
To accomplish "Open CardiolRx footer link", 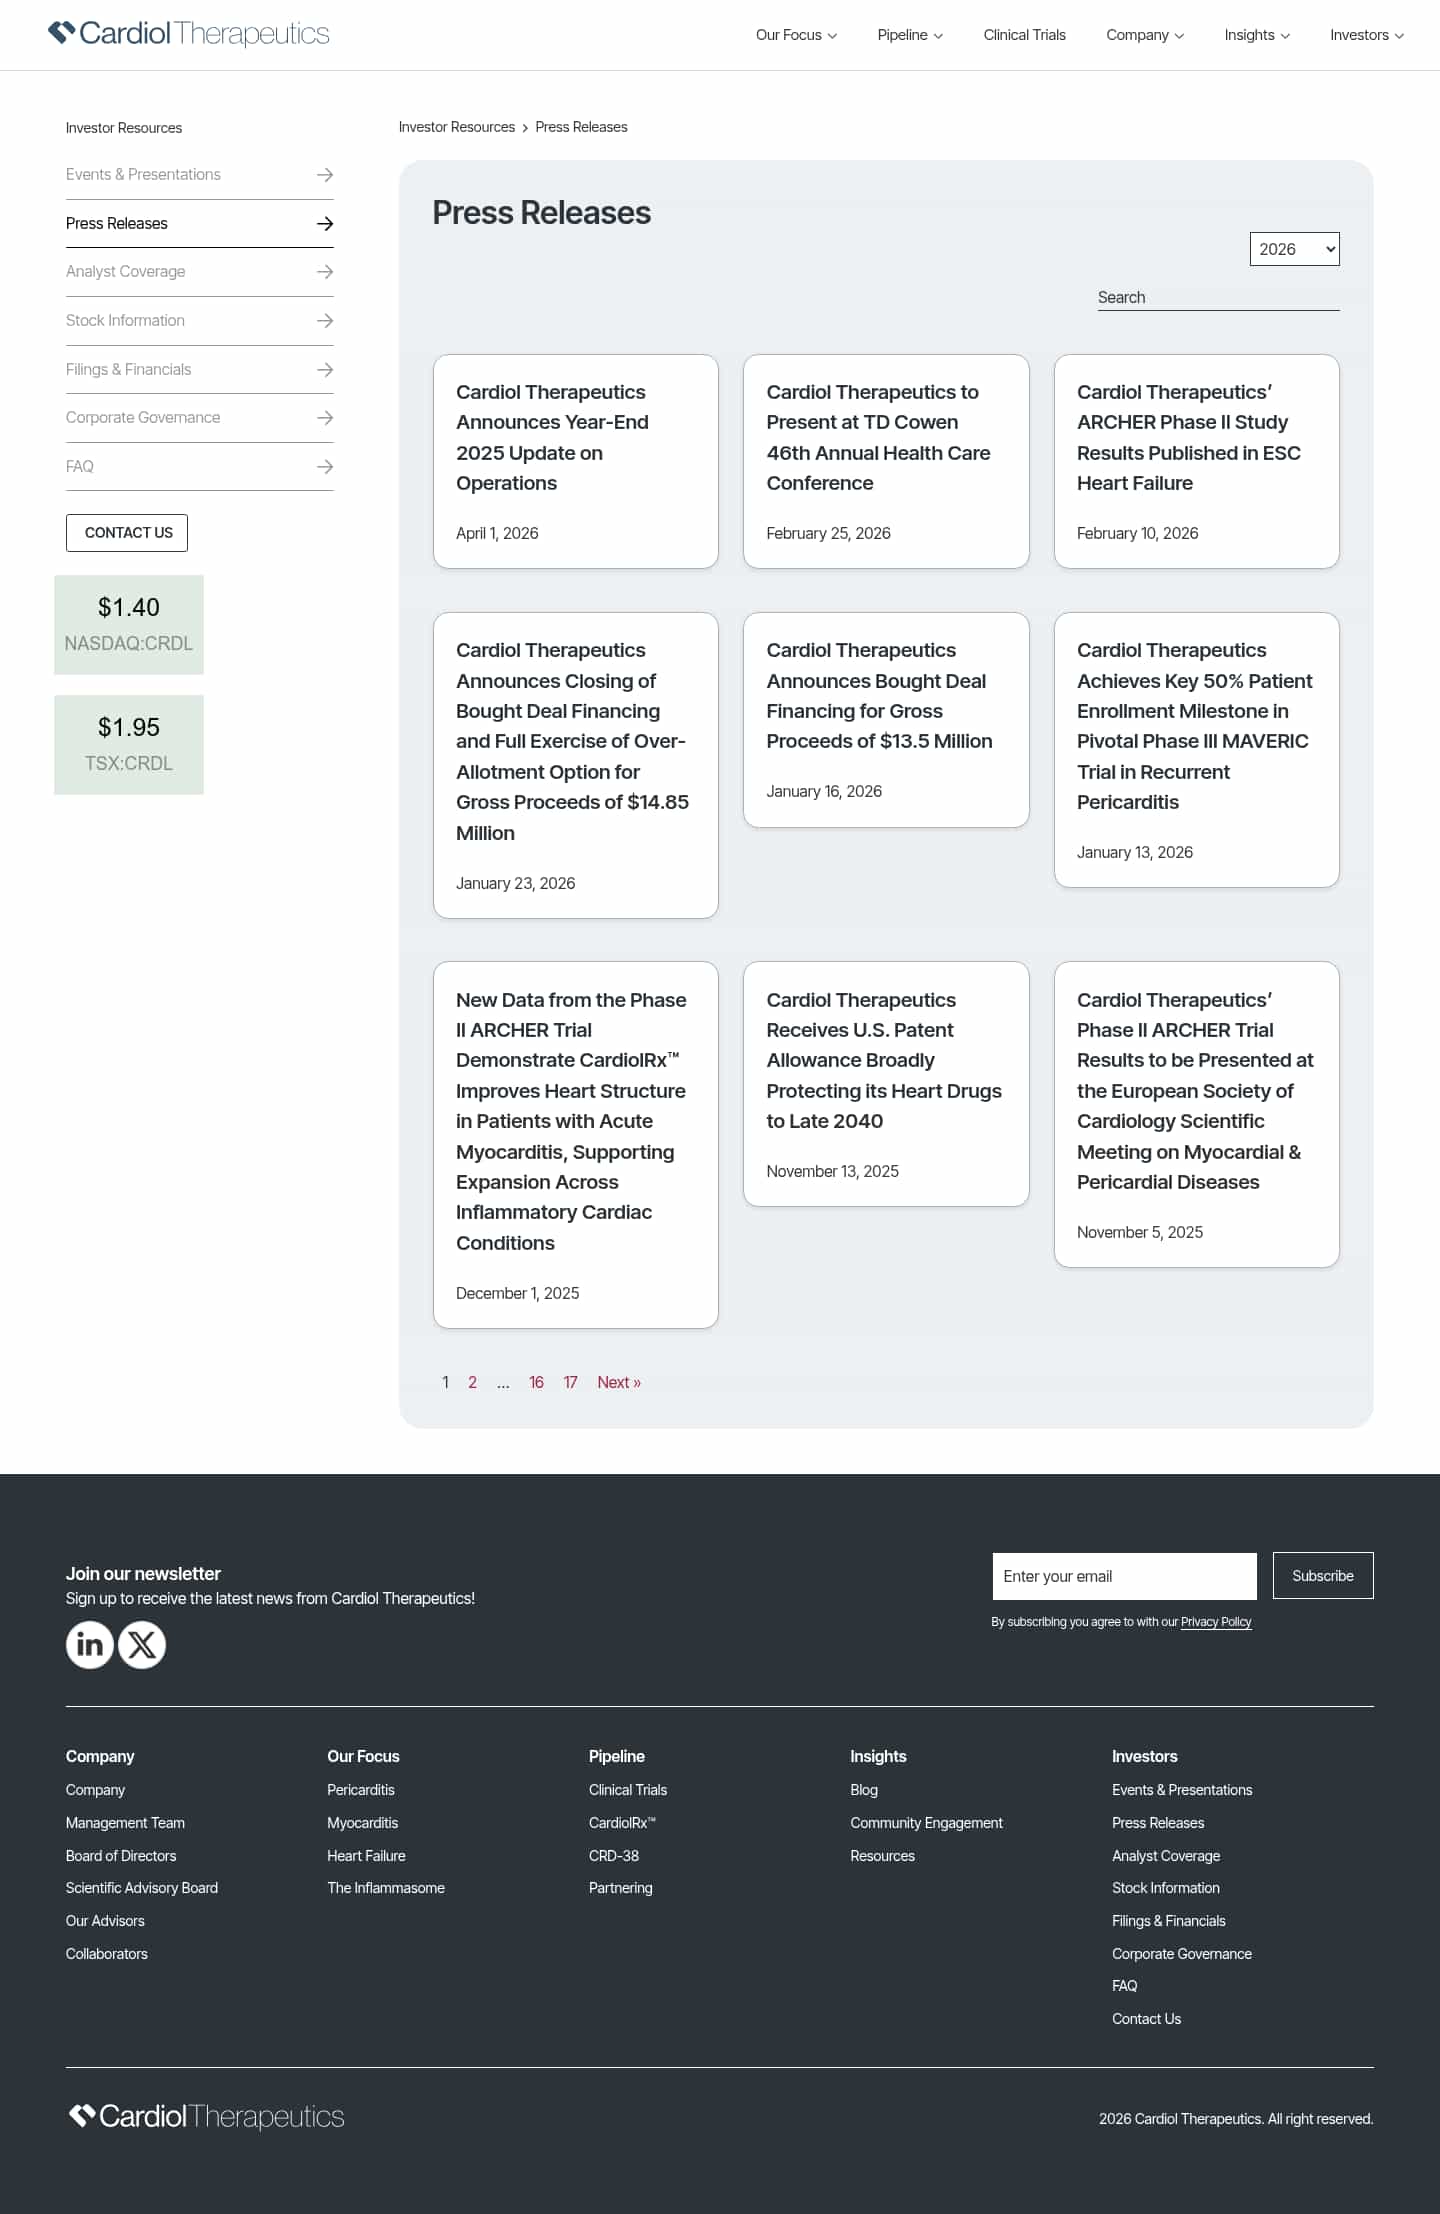I will pos(622,1823).
